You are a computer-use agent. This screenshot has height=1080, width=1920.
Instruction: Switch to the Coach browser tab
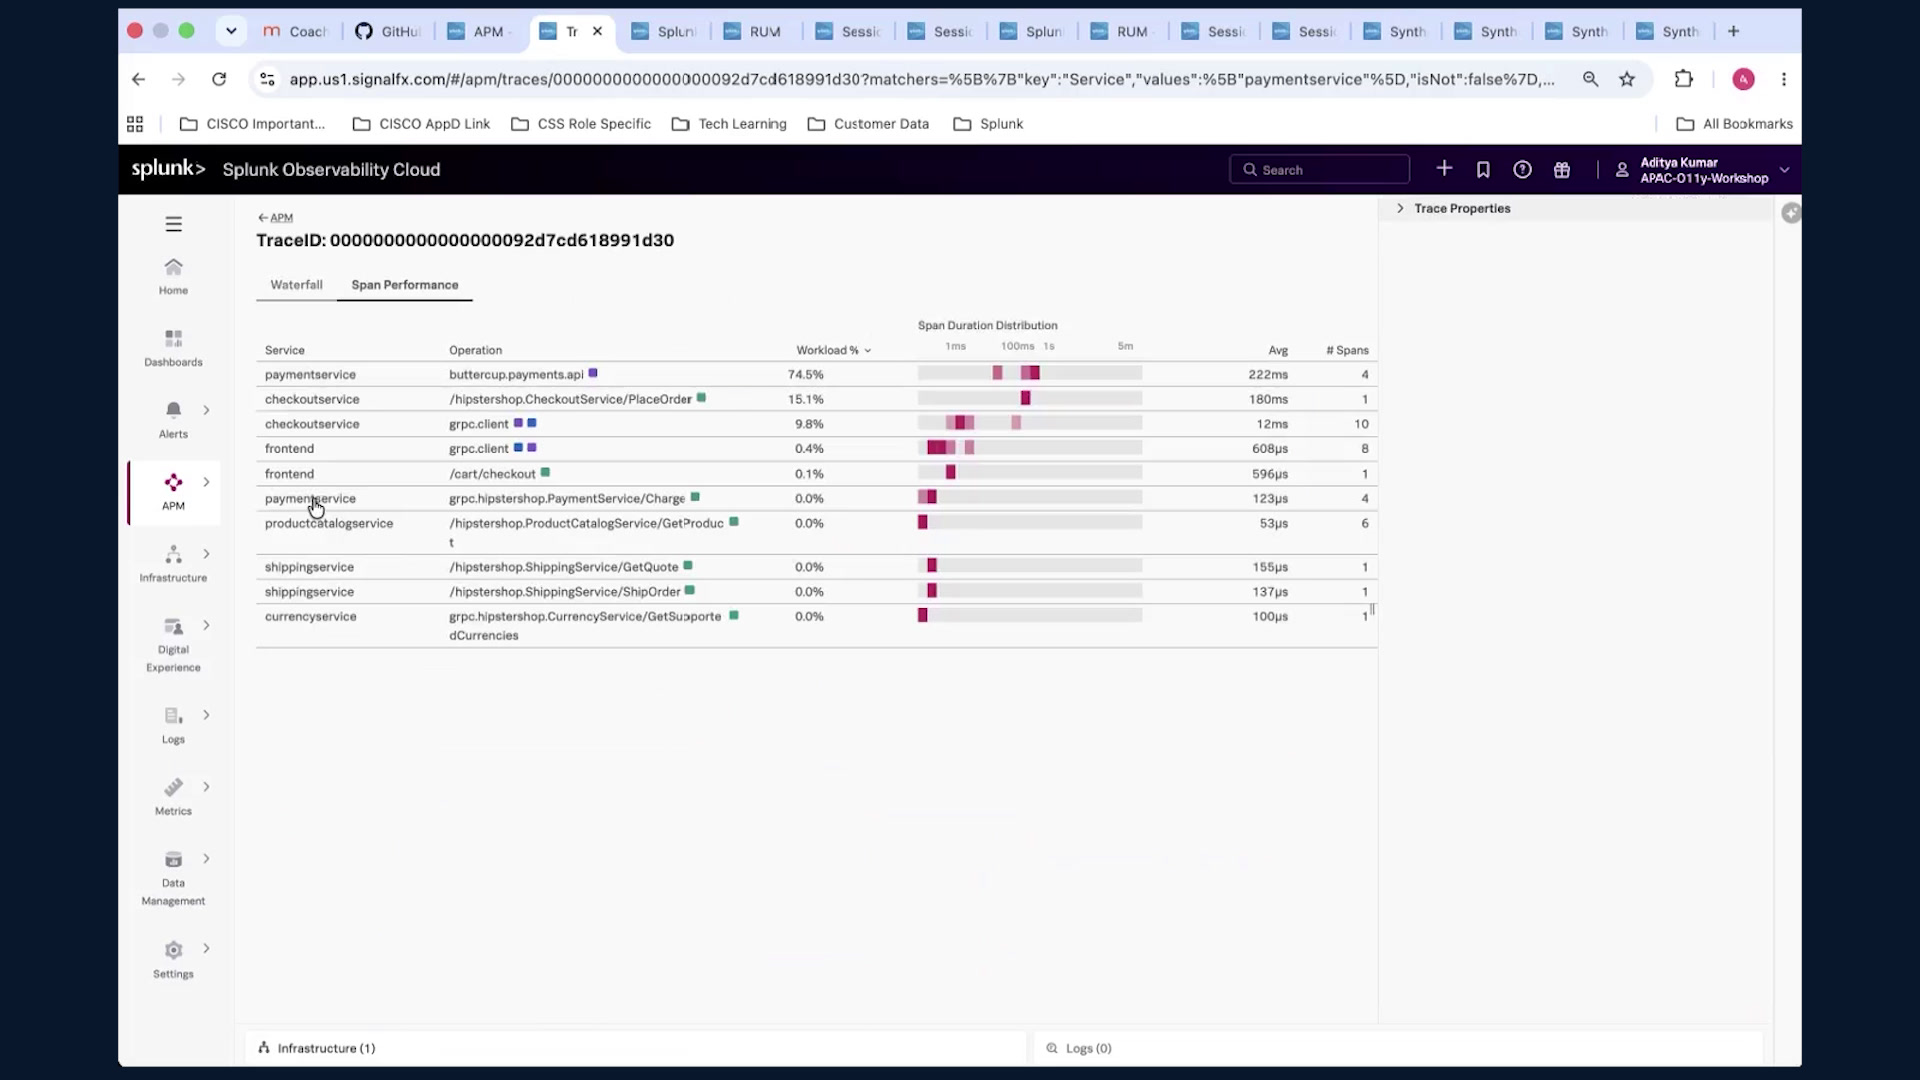[296, 31]
